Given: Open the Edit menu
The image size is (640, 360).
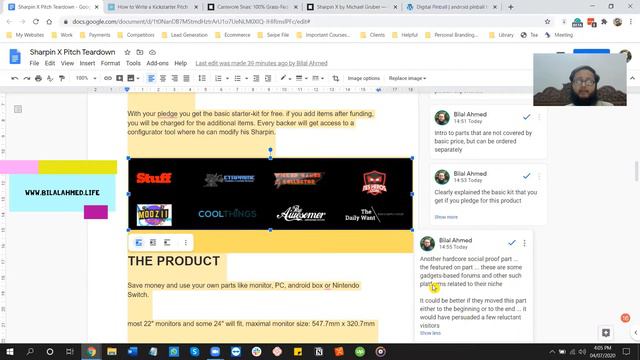Looking at the screenshot, I should coord(50,63).
